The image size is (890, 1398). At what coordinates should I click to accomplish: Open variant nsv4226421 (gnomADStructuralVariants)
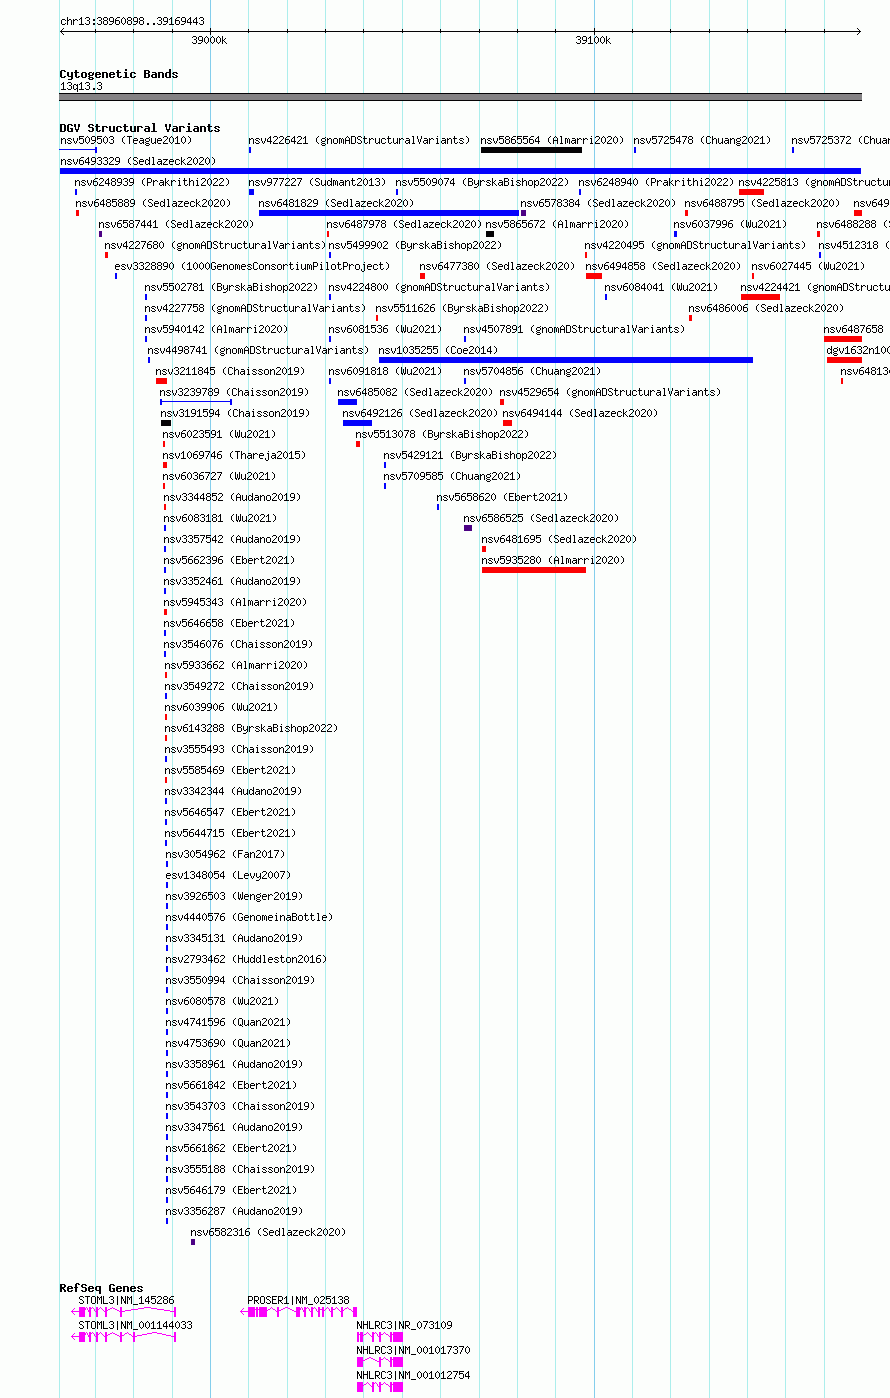[x=359, y=141]
